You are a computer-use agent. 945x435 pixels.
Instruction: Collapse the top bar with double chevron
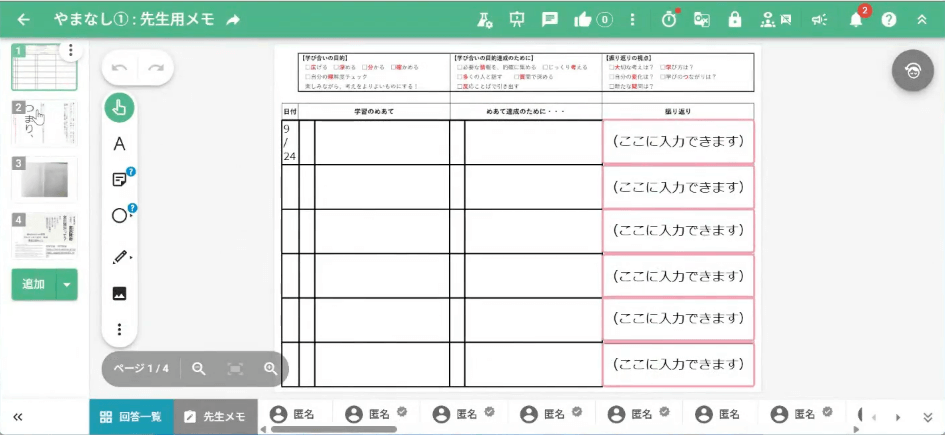(921, 20)
